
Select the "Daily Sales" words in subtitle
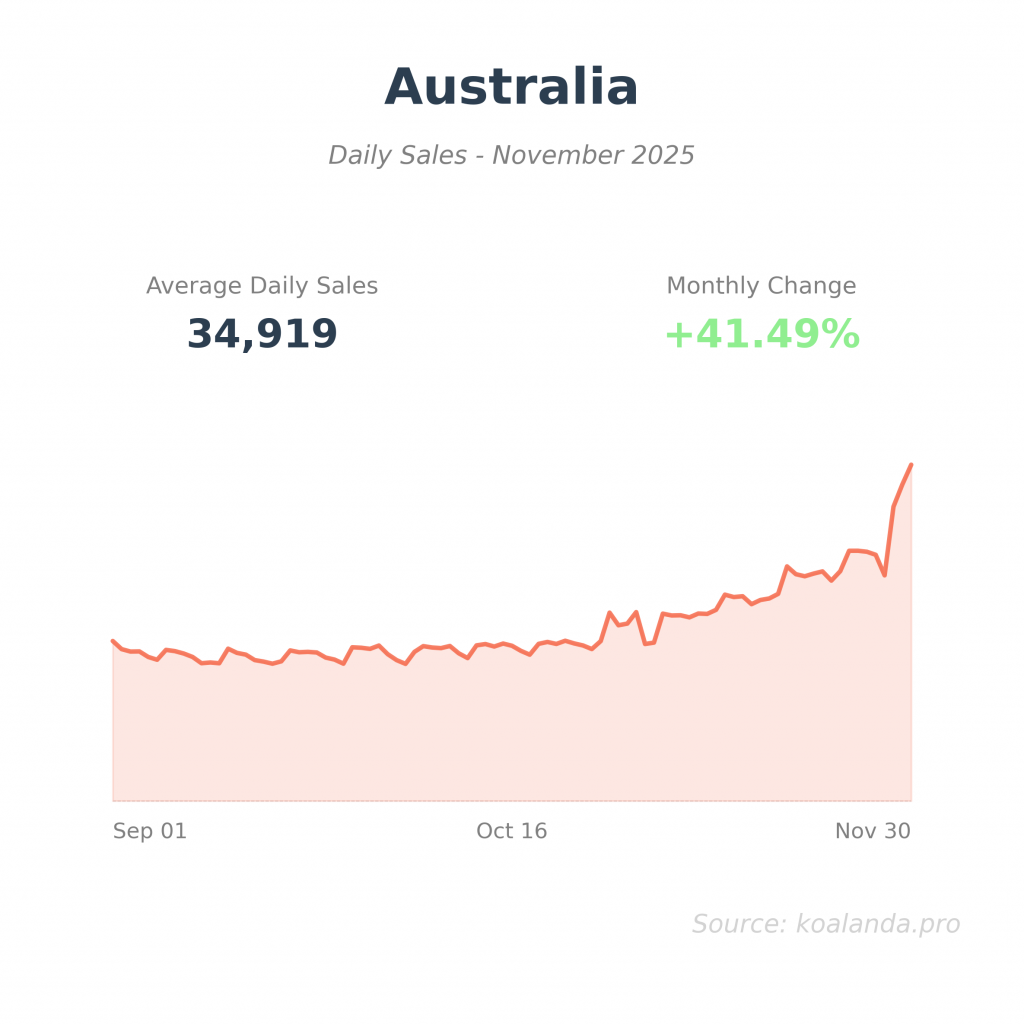point(397,156)
